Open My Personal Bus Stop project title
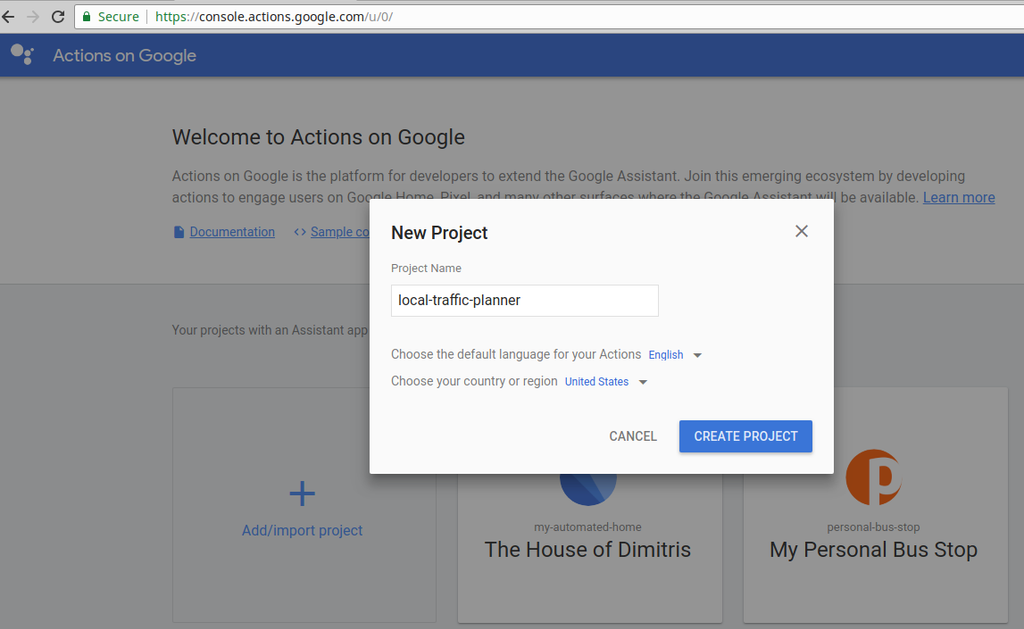 pyautogui.click(x=873, y=549)
